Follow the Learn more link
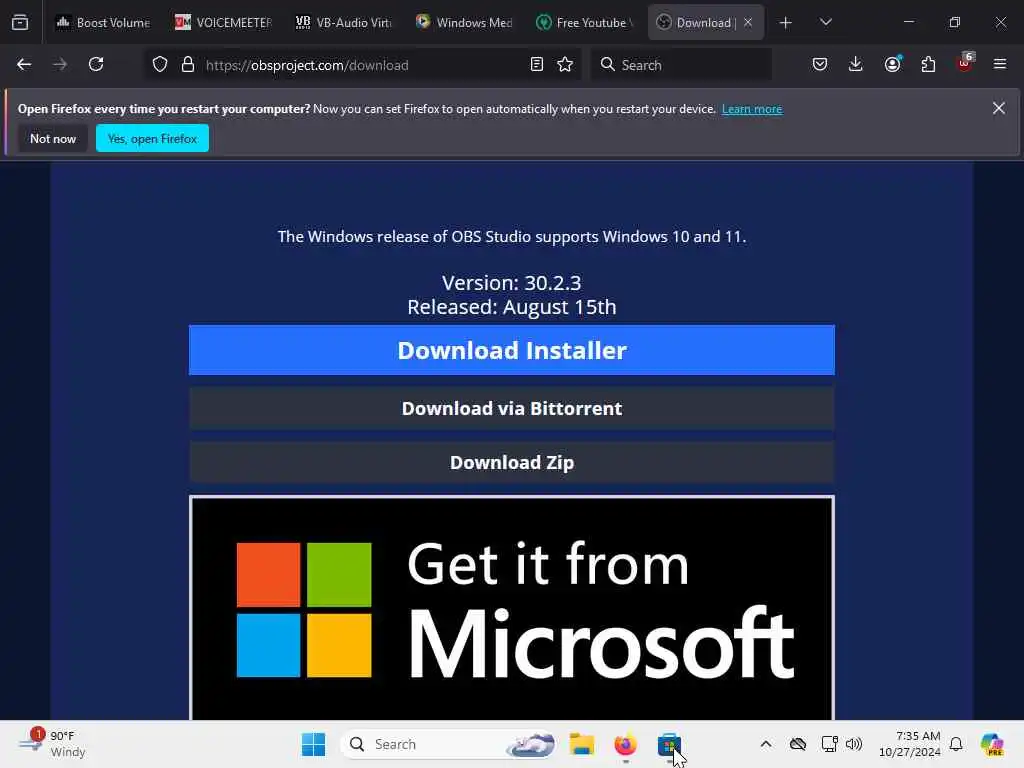The width and height of the screenshot is (1024, 768). pyautogui.click(x=752, y=109)
